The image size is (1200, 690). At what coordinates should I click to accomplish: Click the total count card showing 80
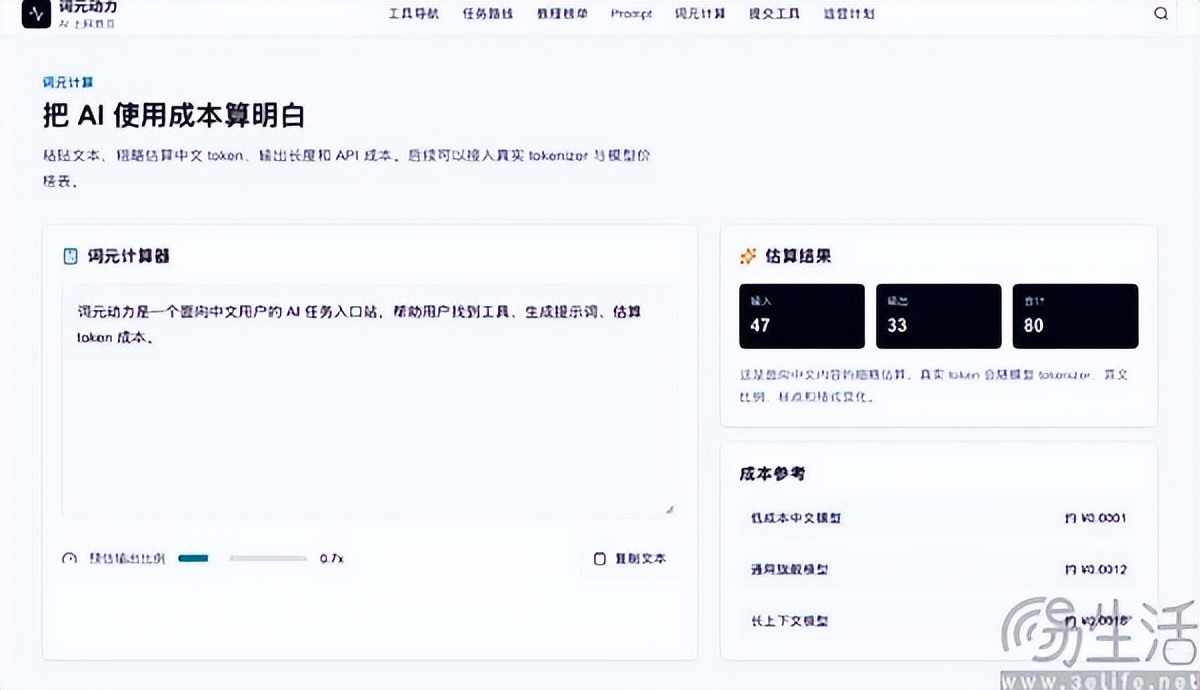pos(1075,316)
